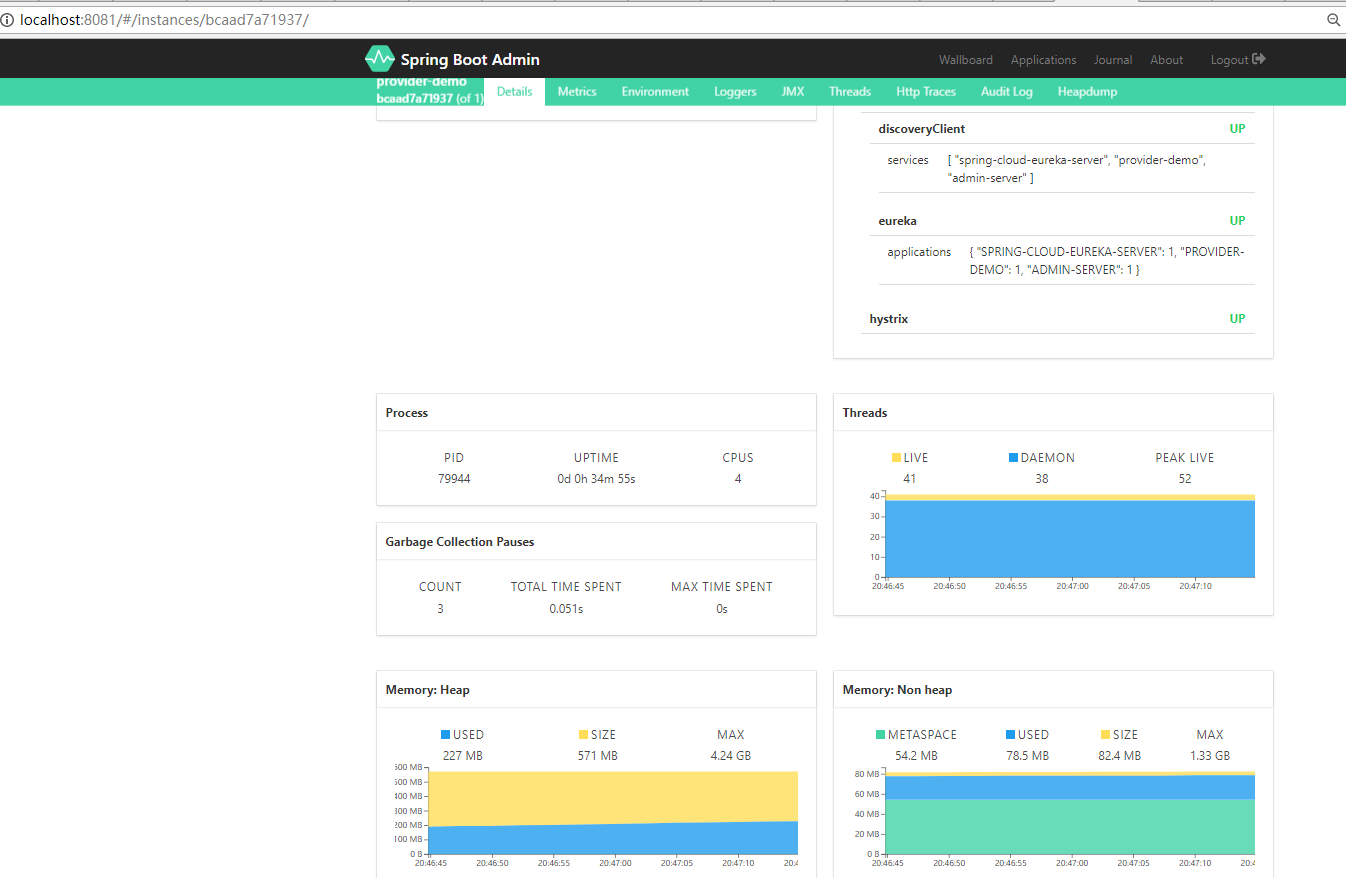
Task: Click the eureka health row label
Action: click(898, 221)
